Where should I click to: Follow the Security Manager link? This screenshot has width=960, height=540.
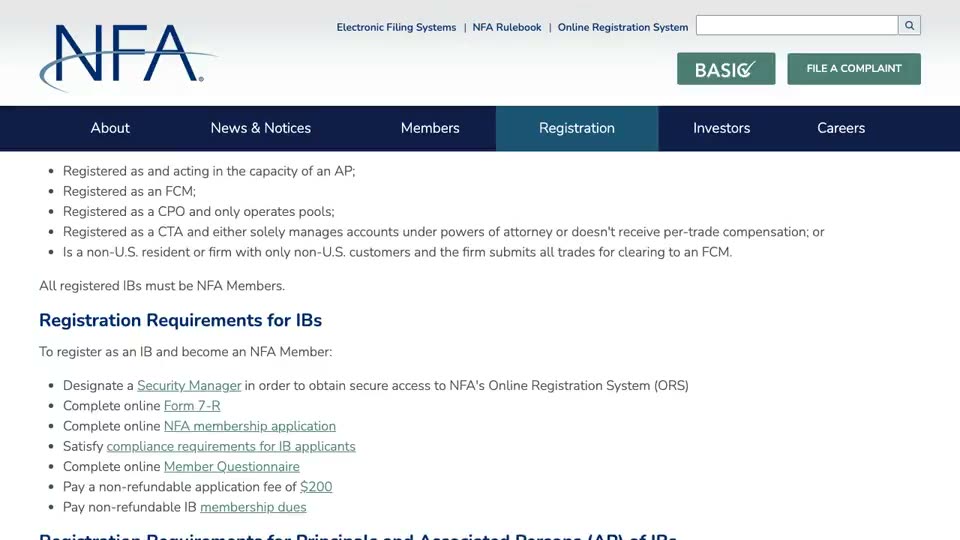[189, 386]
